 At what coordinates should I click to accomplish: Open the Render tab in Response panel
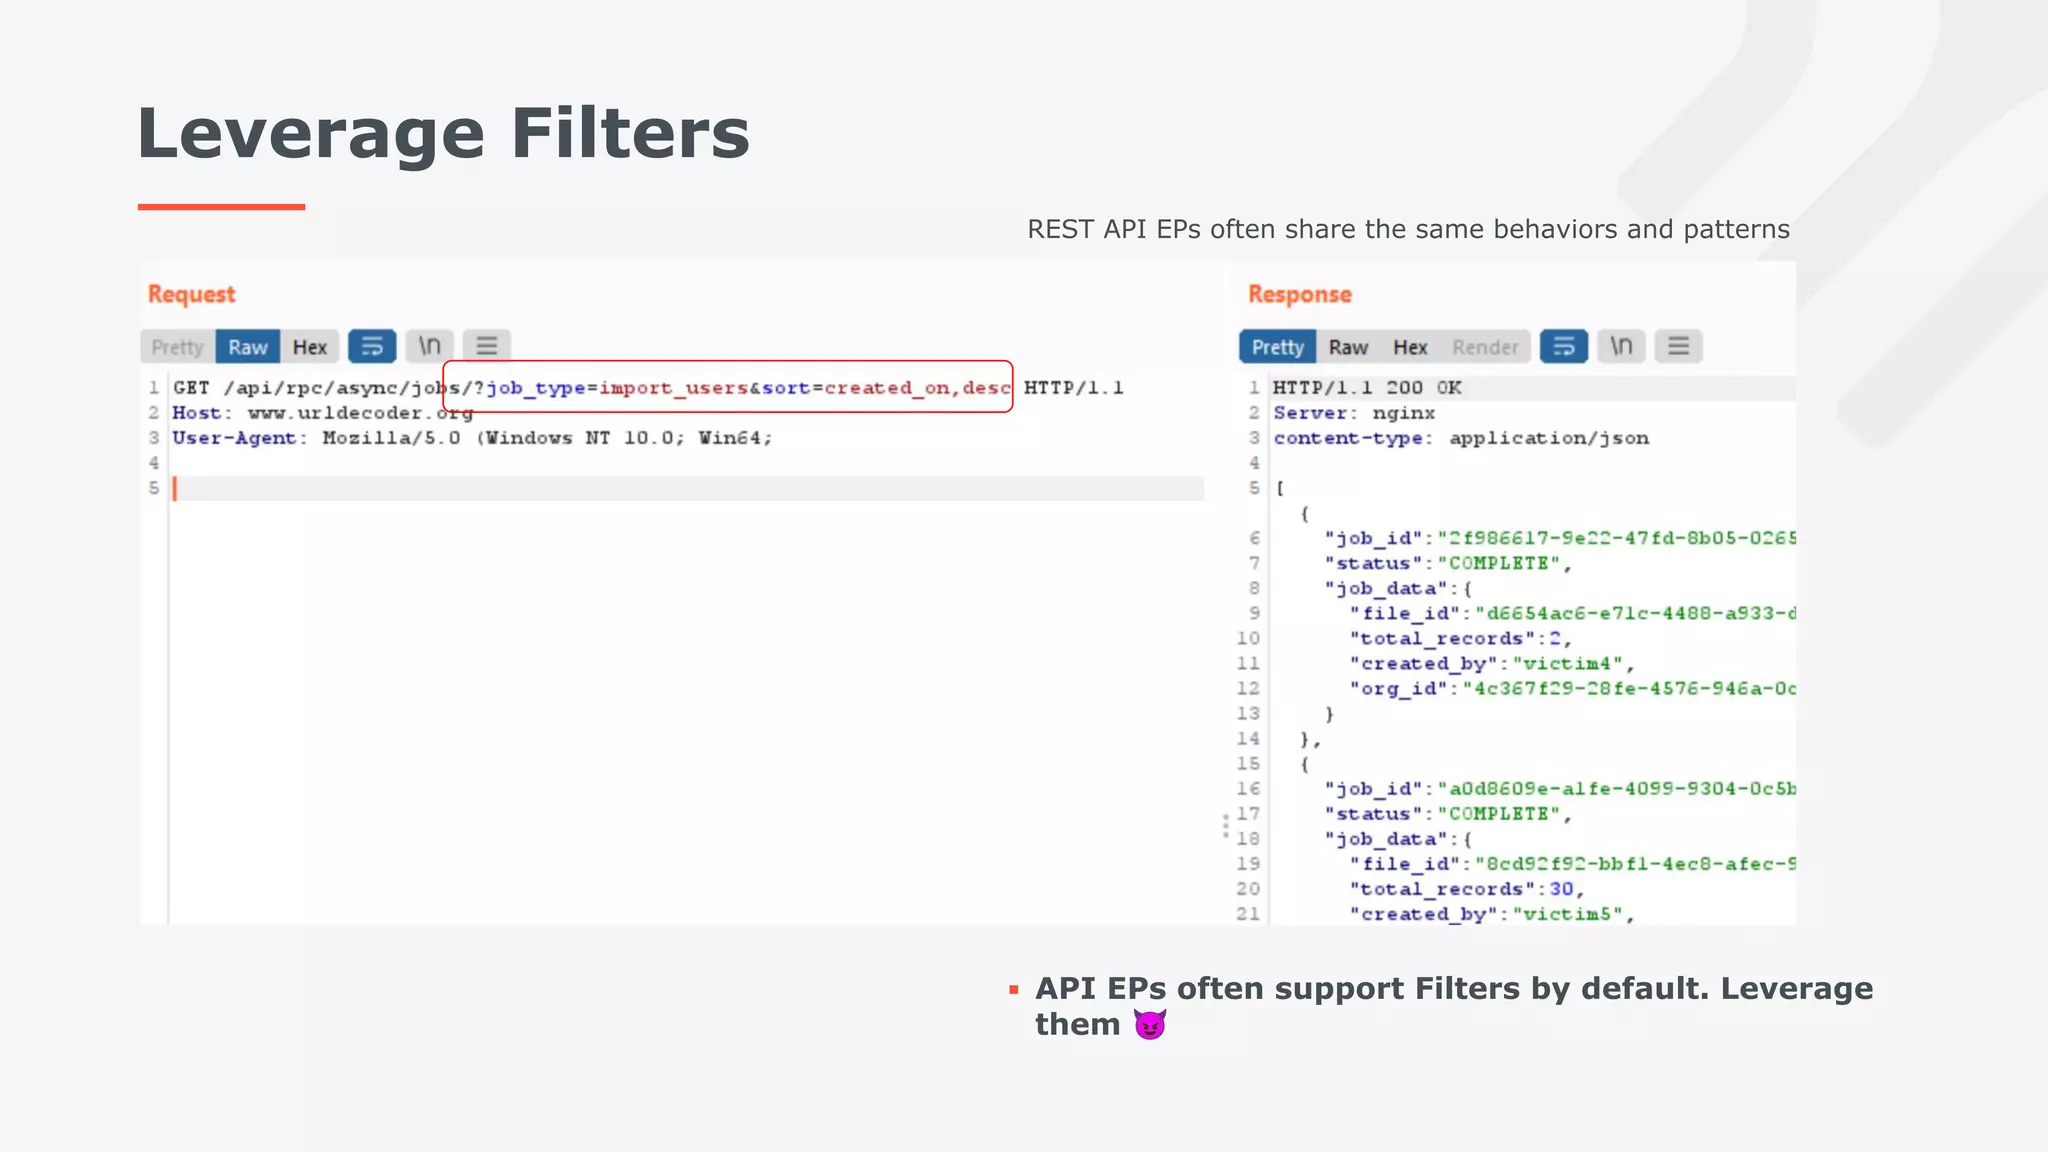click(x=1485, y=347)
